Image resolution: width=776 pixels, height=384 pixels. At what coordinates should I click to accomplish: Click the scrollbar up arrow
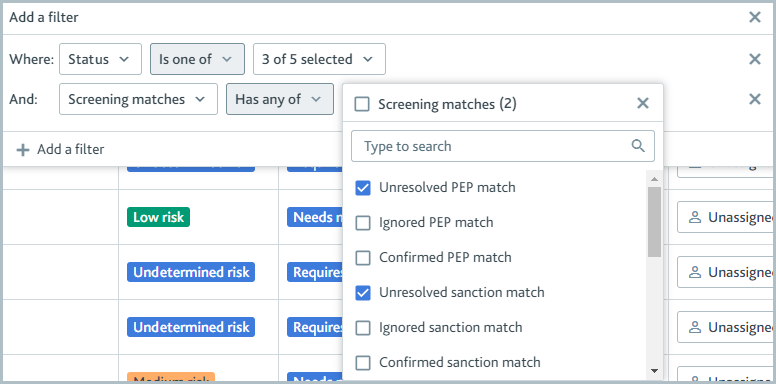654,179
